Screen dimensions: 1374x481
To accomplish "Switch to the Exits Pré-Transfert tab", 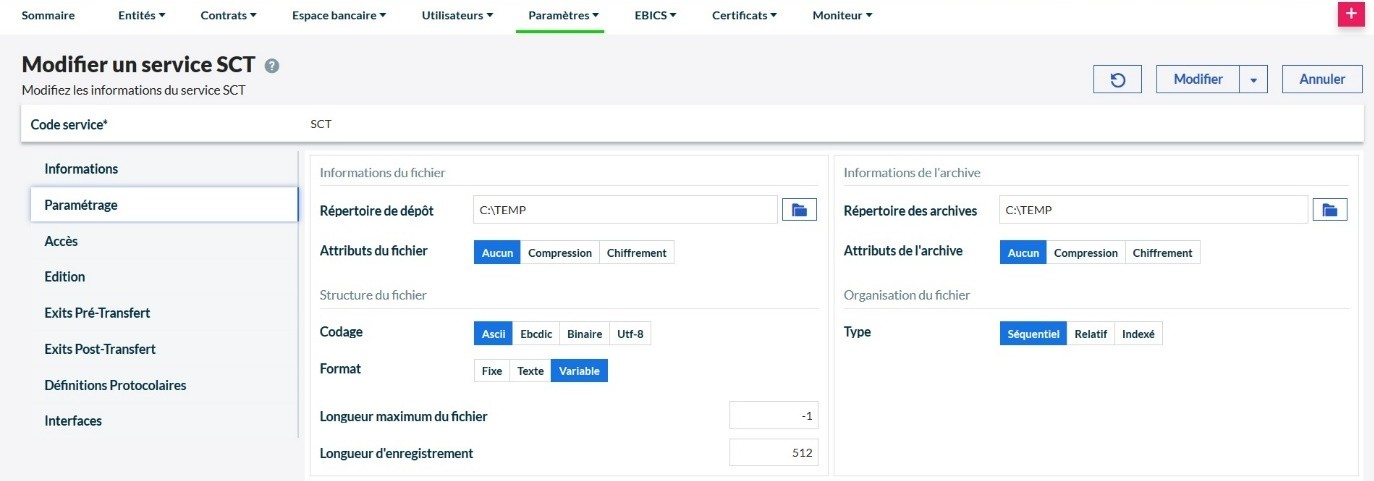I will point(97,313).
